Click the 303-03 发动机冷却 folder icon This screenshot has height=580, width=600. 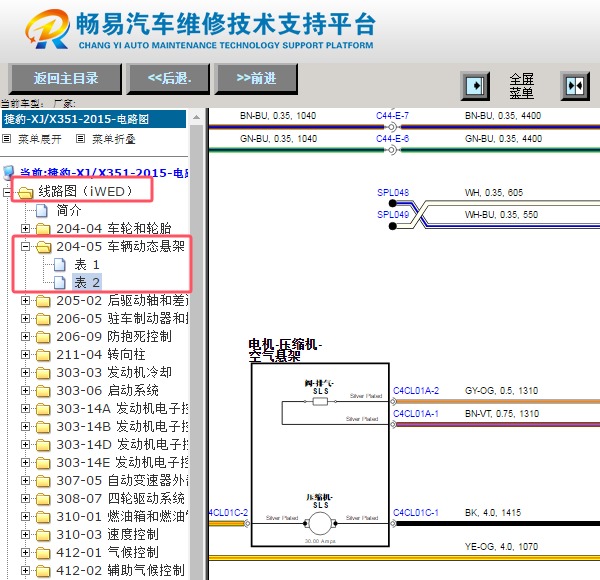43,373
